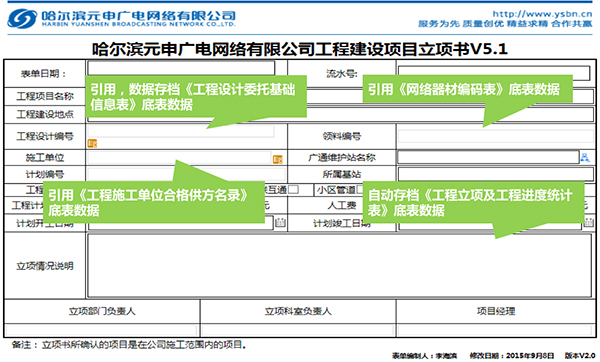Screen dimensions: 600x362
Task: Open the calendar icon for 计划开工日期
Action: (280, 222)
